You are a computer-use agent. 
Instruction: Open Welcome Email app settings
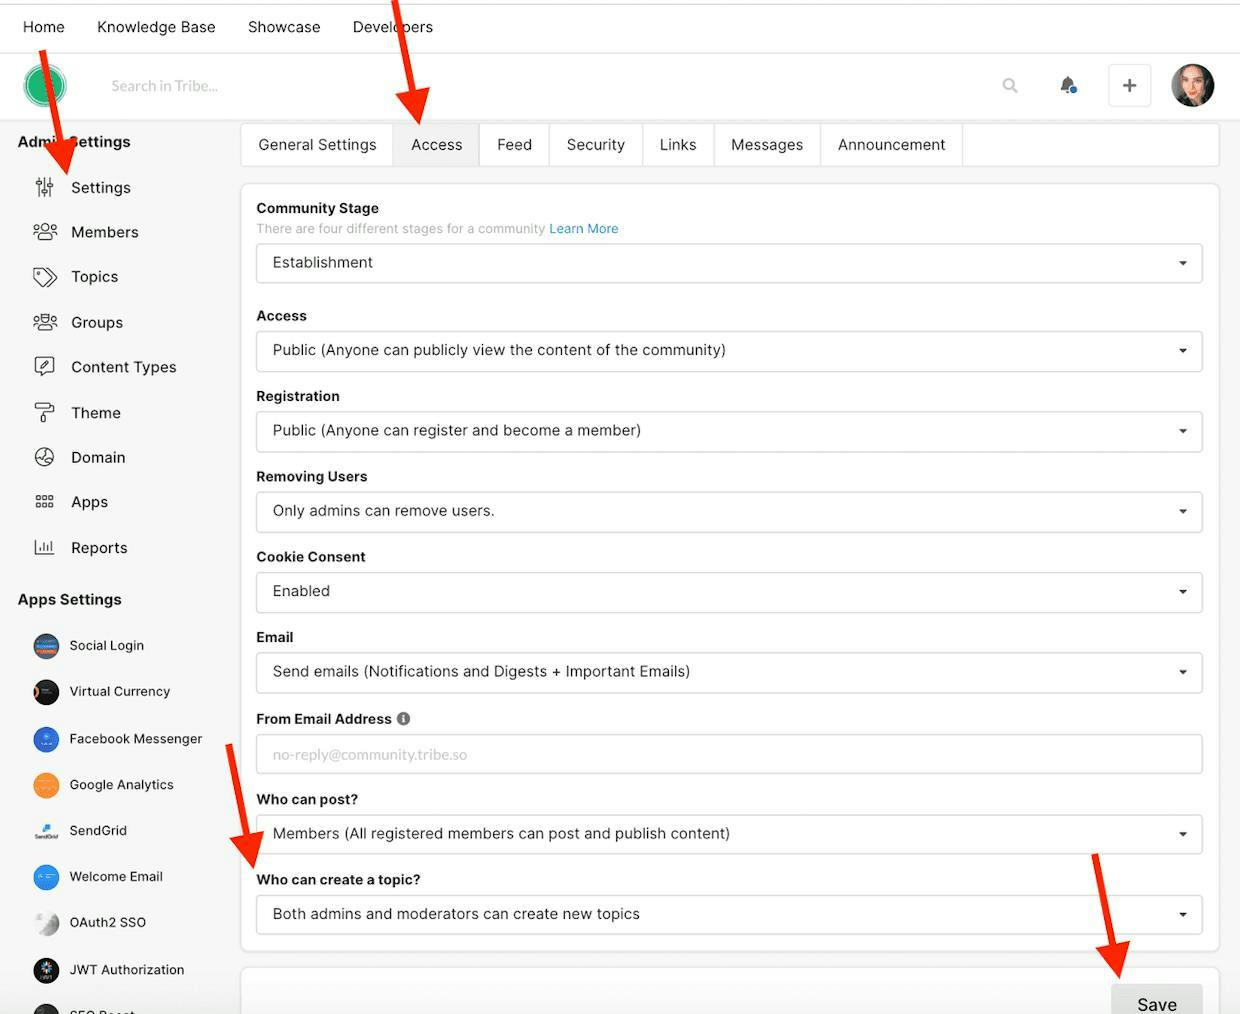pyautogui.click(x=116, y=877)
